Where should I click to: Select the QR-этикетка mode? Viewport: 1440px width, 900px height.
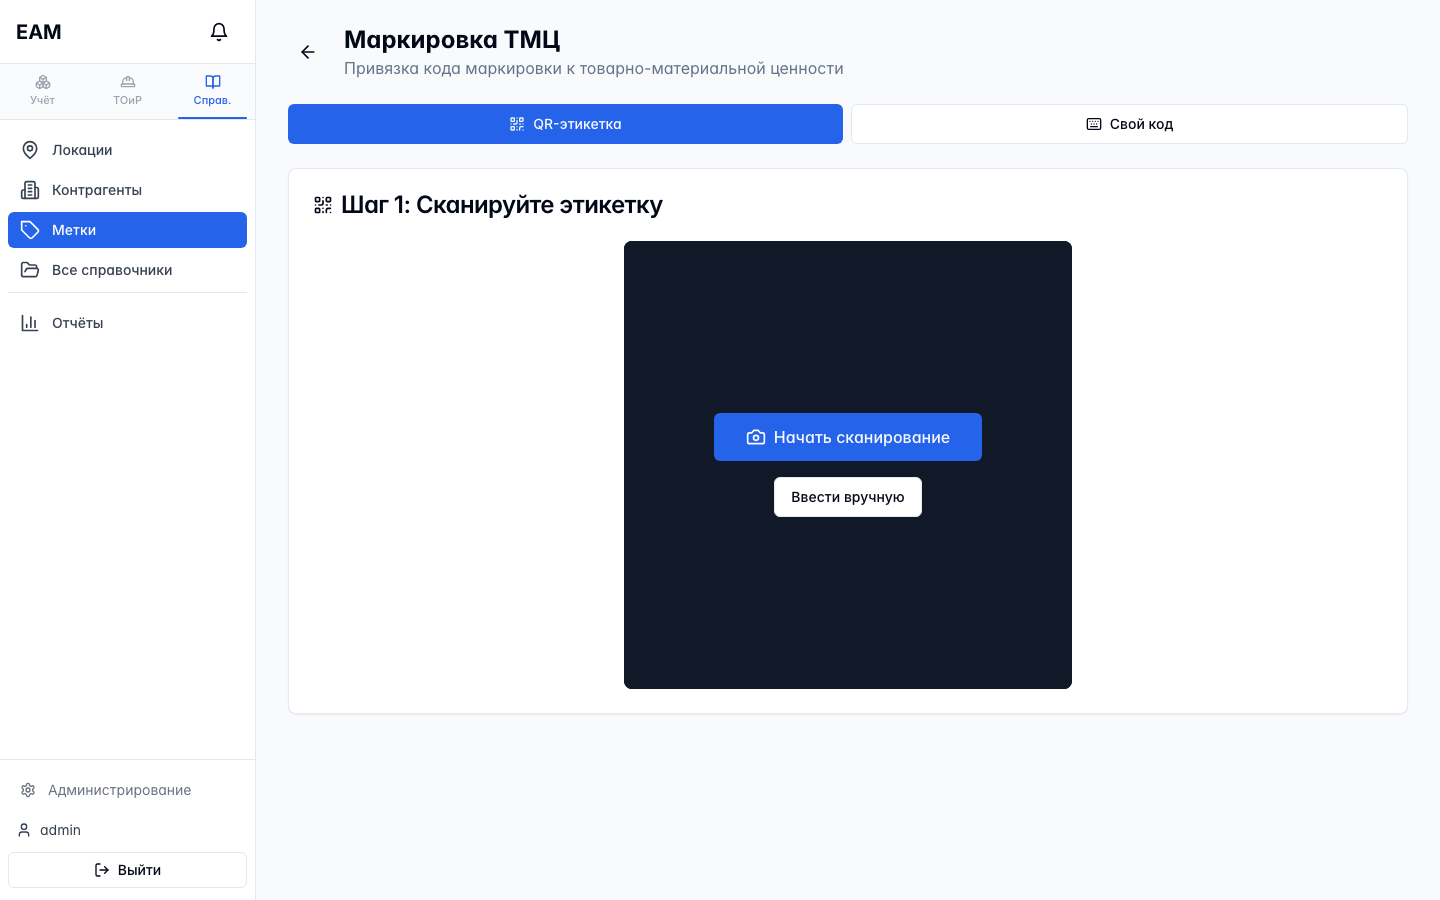[x=565, y=124]
